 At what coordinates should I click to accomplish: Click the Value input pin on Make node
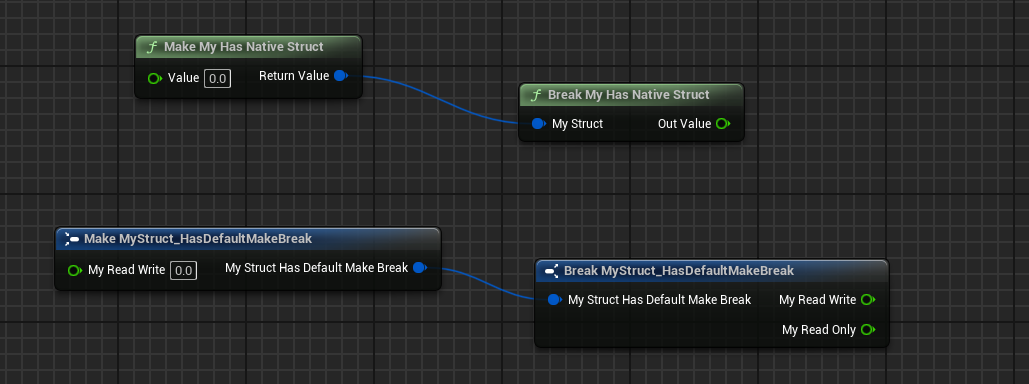coord(155,79)
